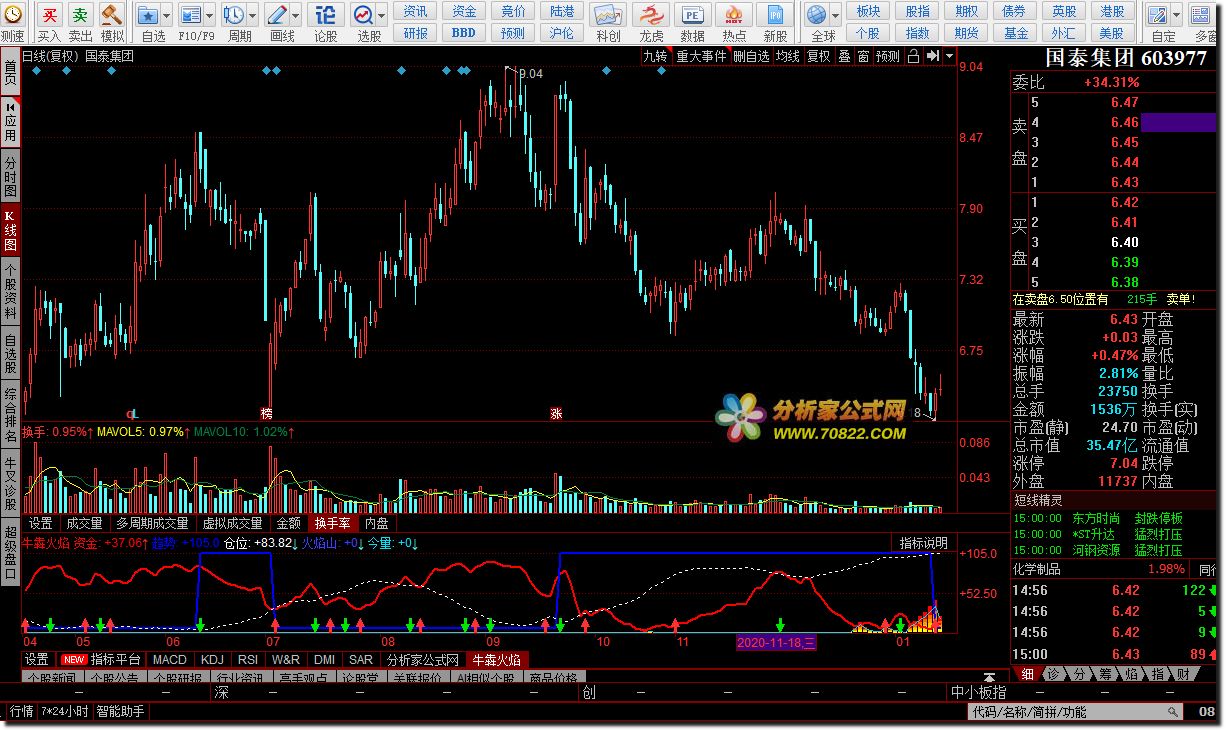Click the 东方时尚 short-line alert row
Viewport: 1226px width, 730px height.
pos(1116,518)
